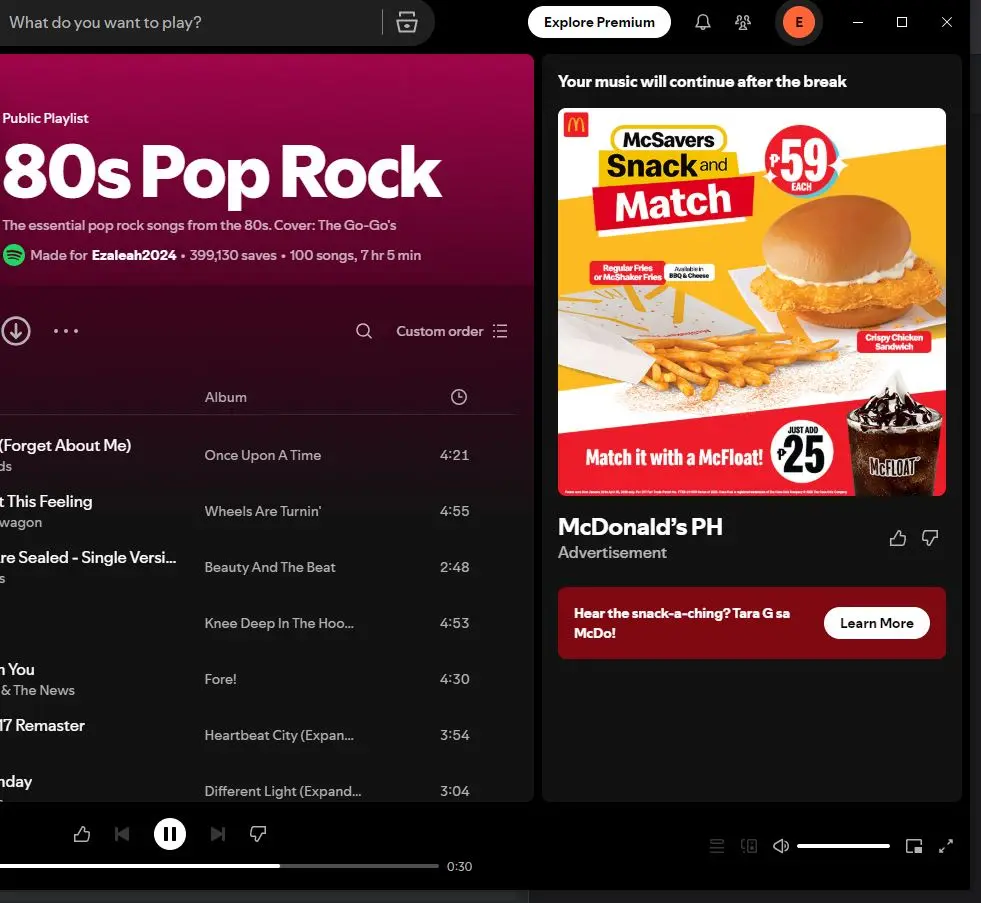The image size is (981, 903).
Task: Skip to previous track
Action: click(x=122, y=834)
